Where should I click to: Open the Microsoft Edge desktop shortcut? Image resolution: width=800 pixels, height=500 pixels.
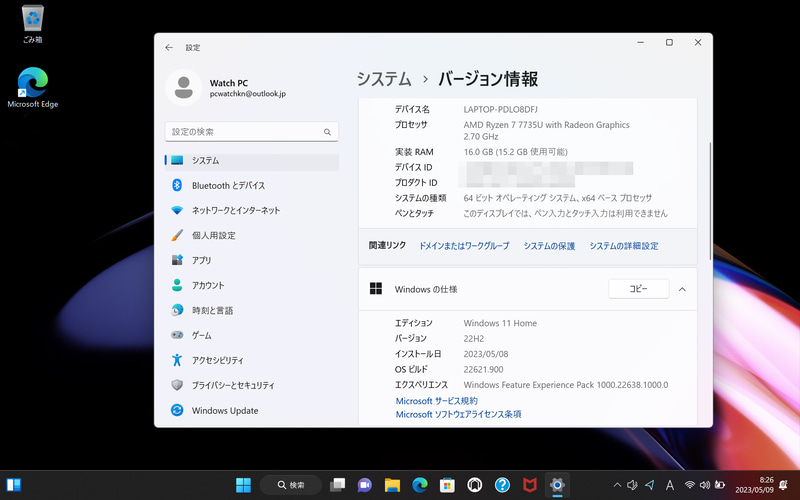point(33,87)
